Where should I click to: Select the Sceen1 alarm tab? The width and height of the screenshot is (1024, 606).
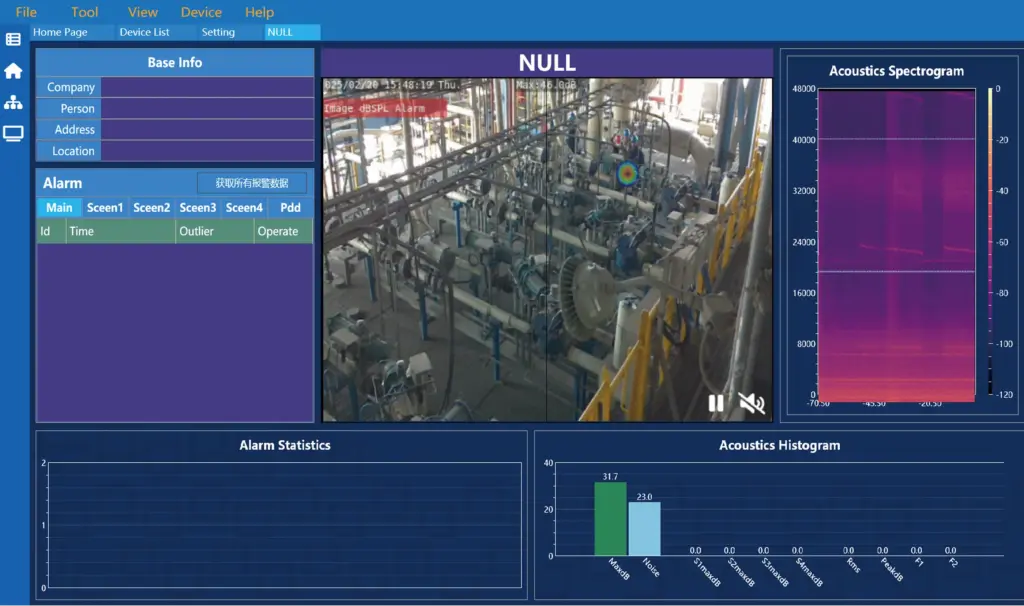104,208
